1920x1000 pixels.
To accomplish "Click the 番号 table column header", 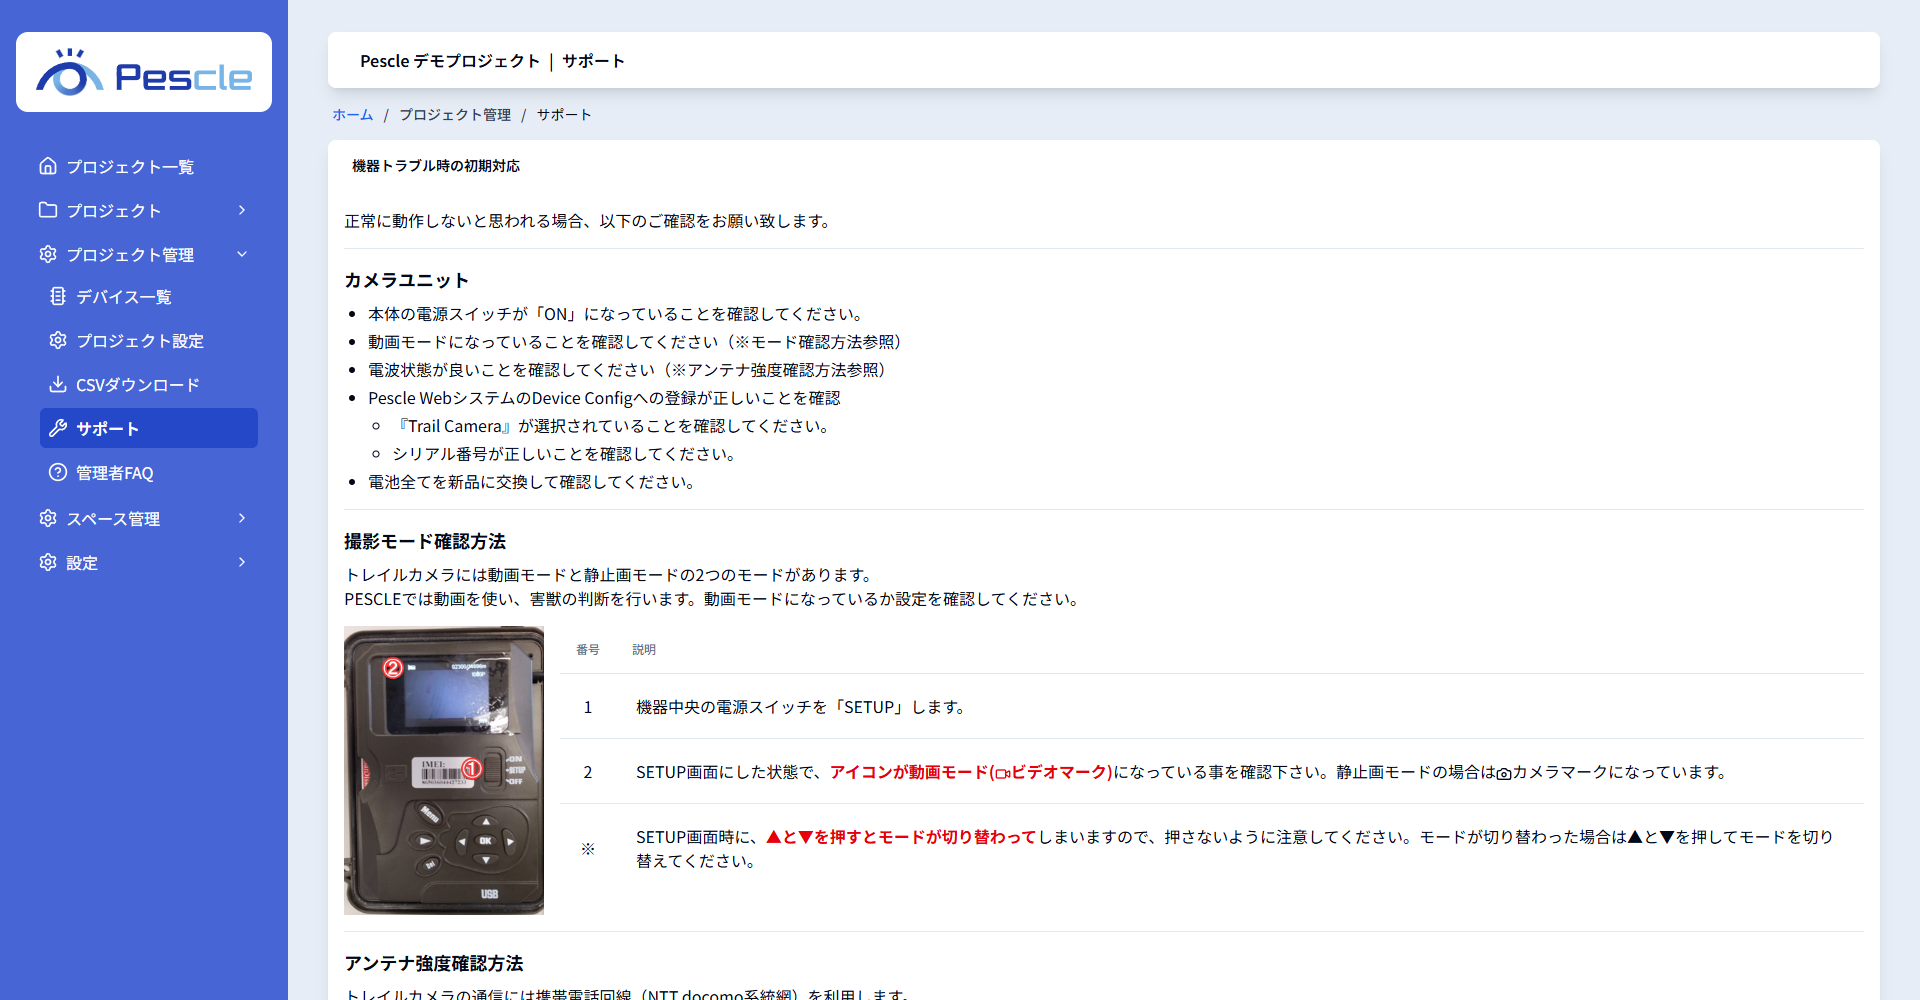I will point(588,650).
